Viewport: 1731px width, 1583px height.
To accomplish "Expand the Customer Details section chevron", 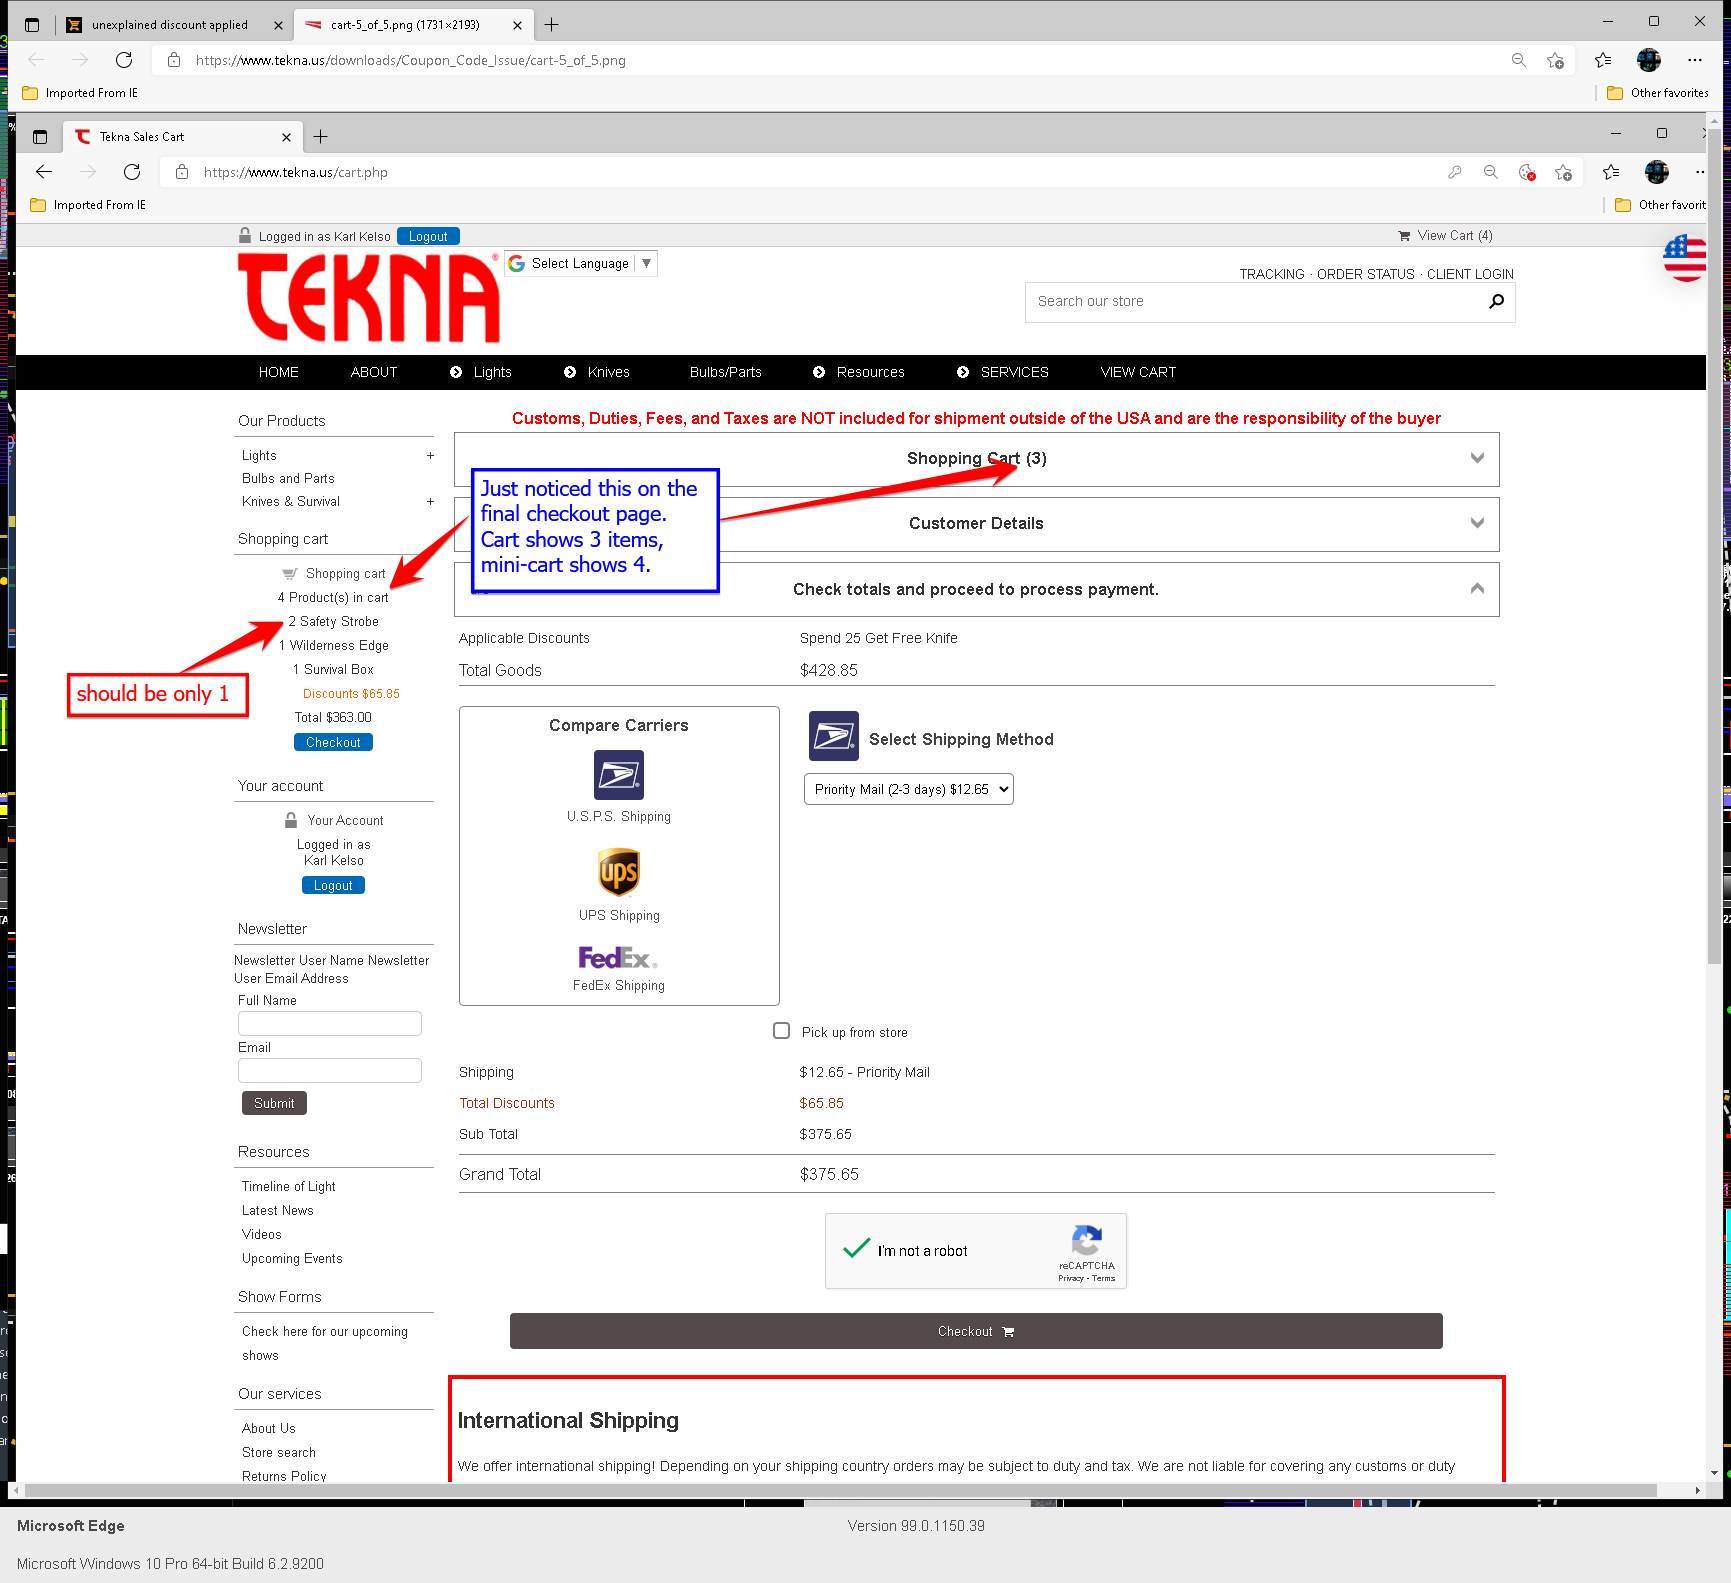I will click(1477, 523).
